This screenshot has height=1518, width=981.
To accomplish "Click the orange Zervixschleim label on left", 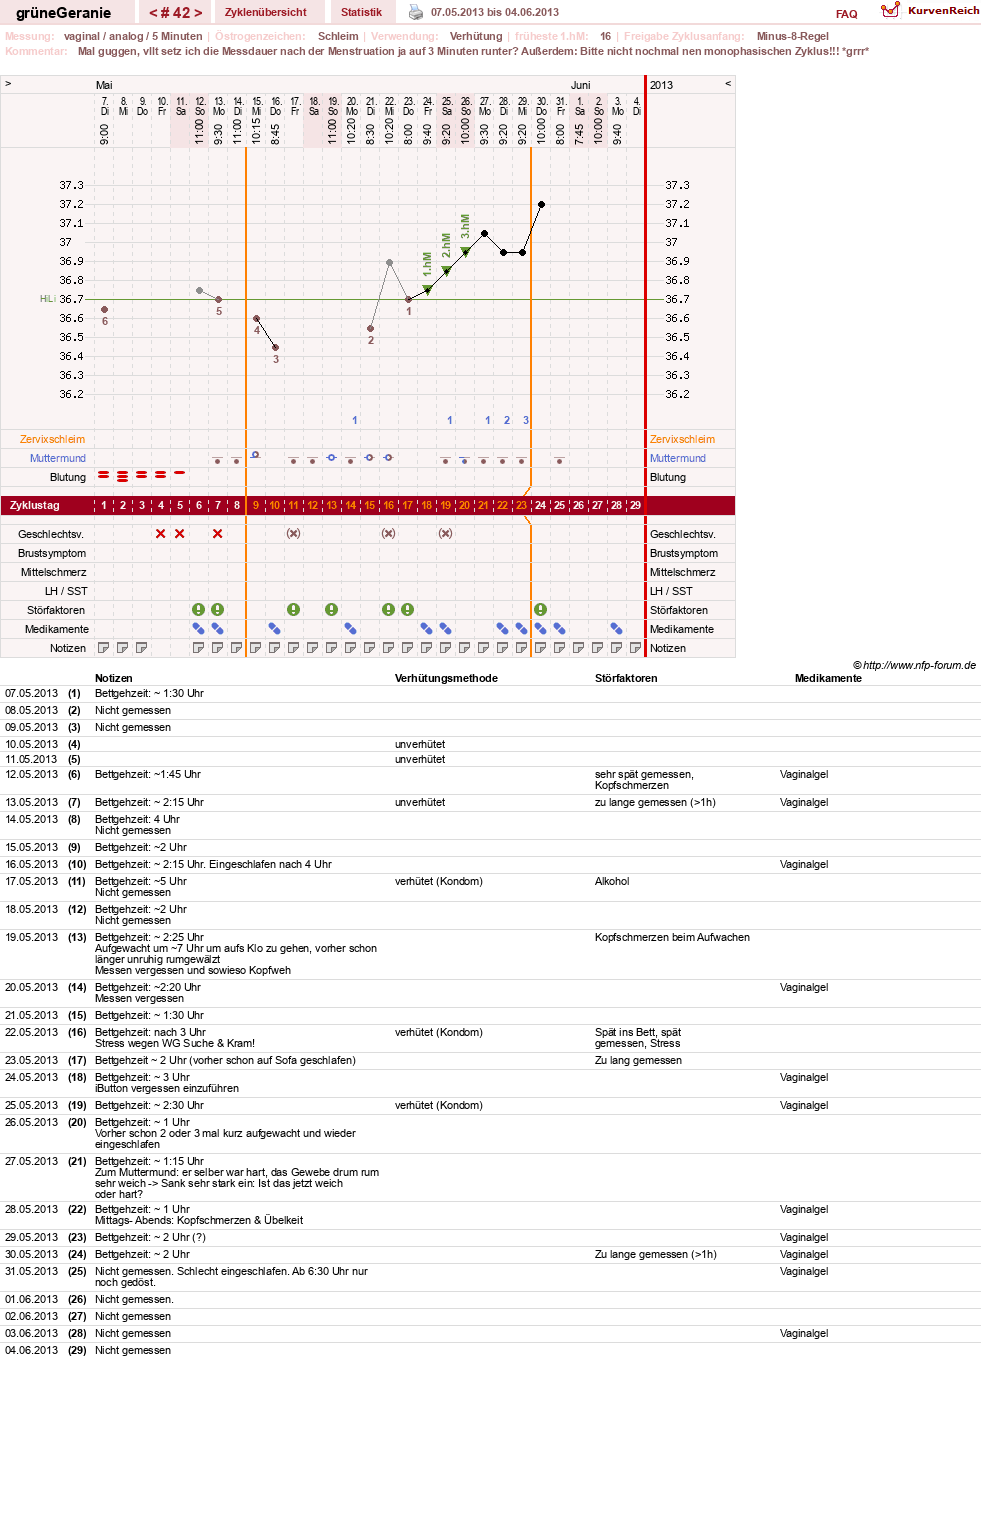I will (x=52, y=439).
